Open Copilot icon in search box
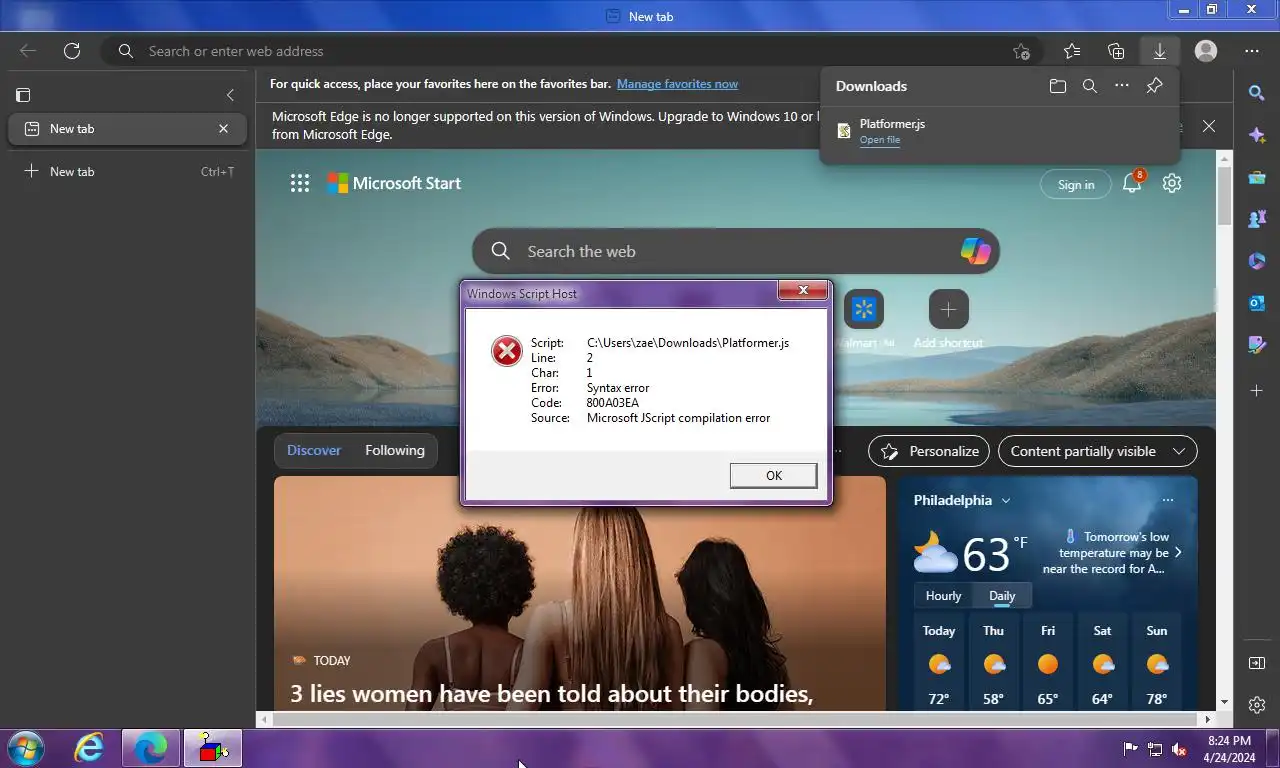Image resolution: width=1280 pixels, height=768 pixels. (975, 251)
